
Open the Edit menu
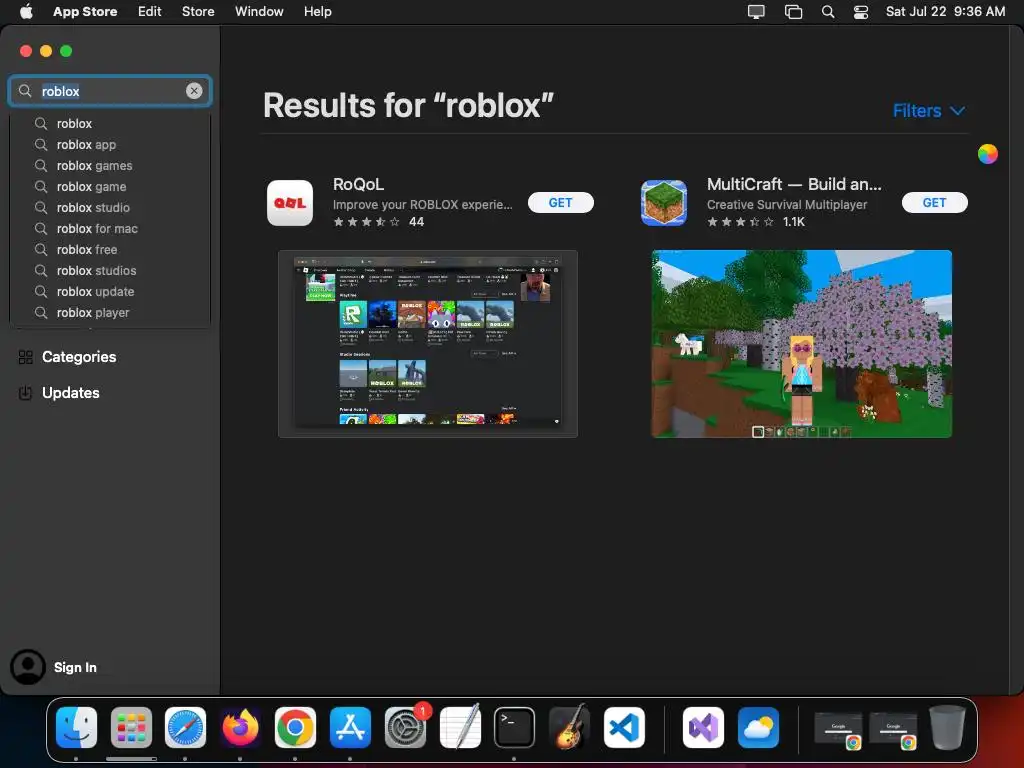pyautogui.click(x=149, y=11)
